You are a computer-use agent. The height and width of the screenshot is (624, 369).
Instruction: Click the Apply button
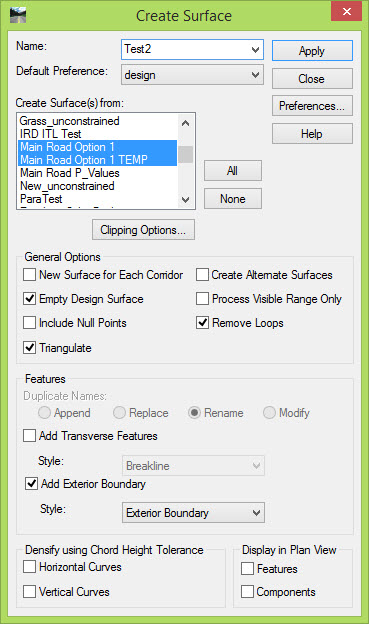[x=312, y=51]
